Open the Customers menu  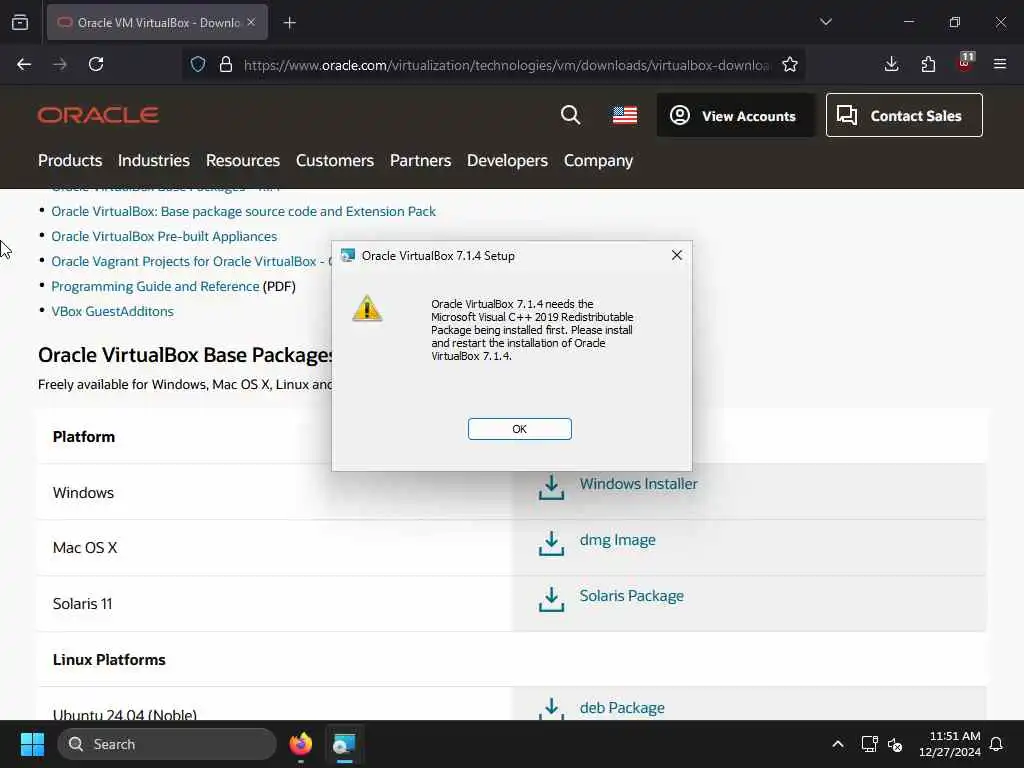coord(334,161)
